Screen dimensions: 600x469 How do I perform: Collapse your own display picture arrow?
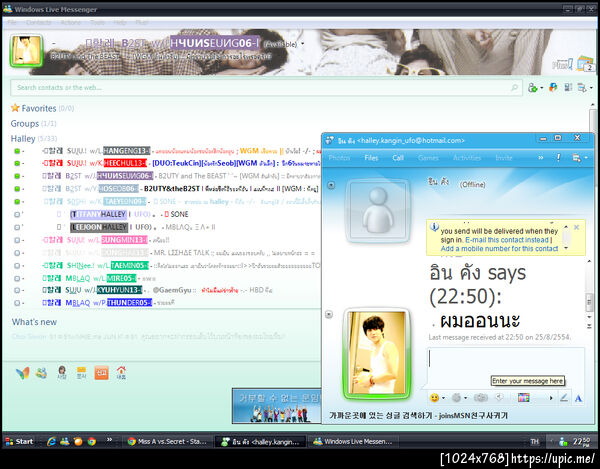pyautogui.click(x=329, y=314)
